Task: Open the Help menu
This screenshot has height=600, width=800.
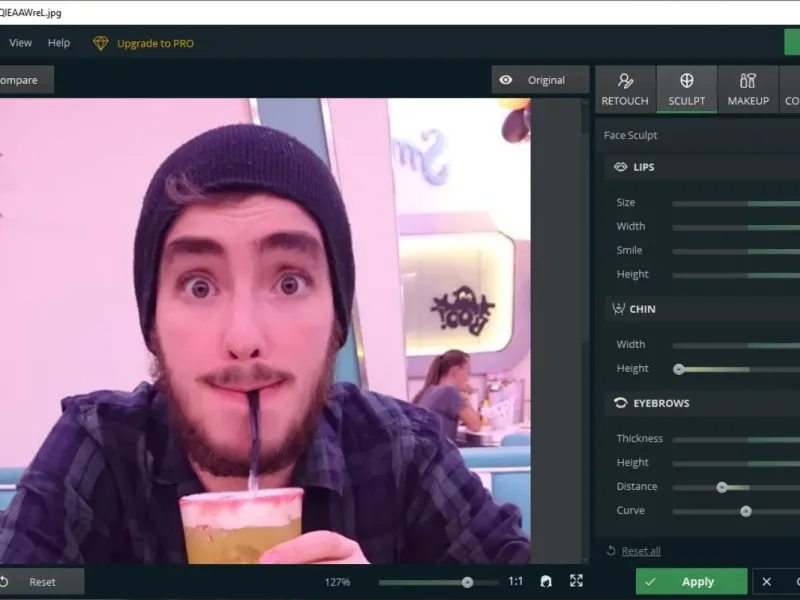Action: tap(59, 43)
